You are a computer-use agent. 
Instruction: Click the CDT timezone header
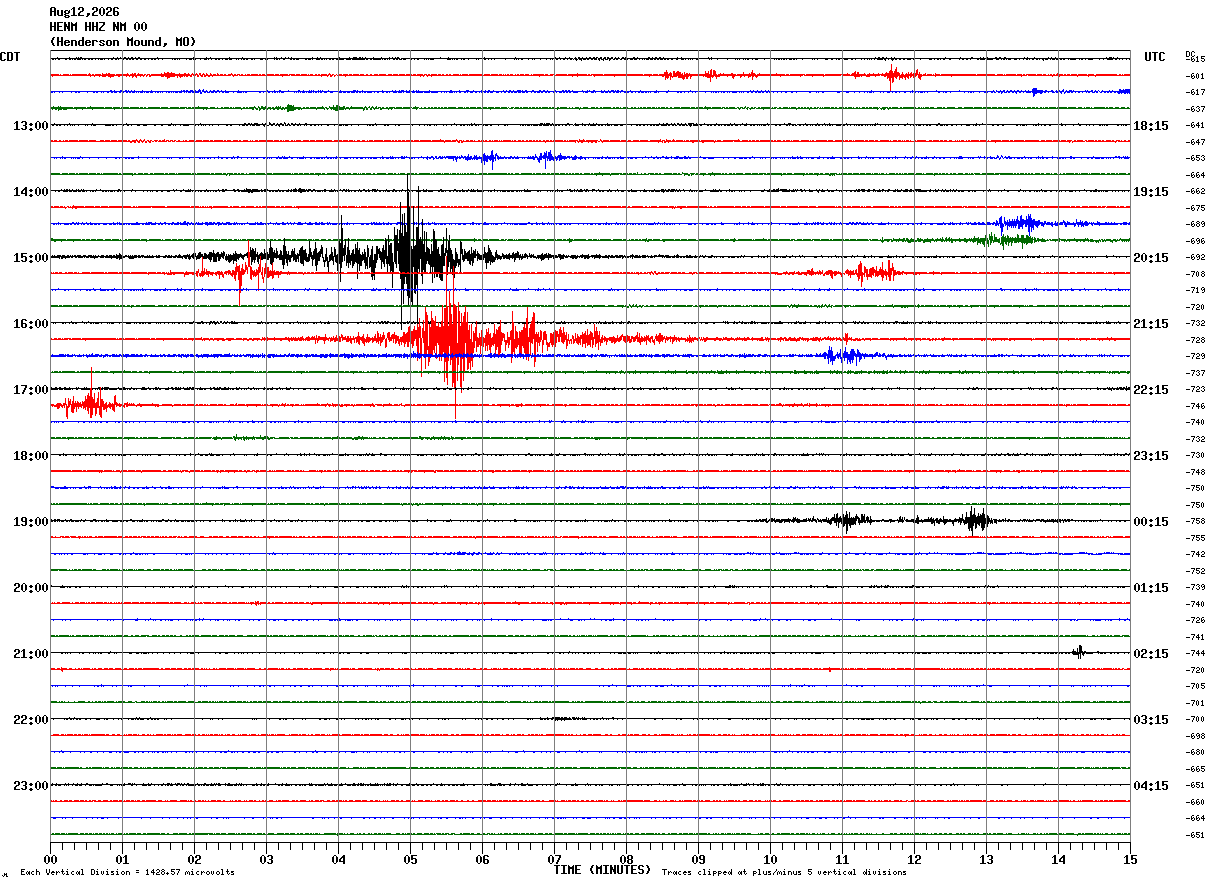[10, 57]
